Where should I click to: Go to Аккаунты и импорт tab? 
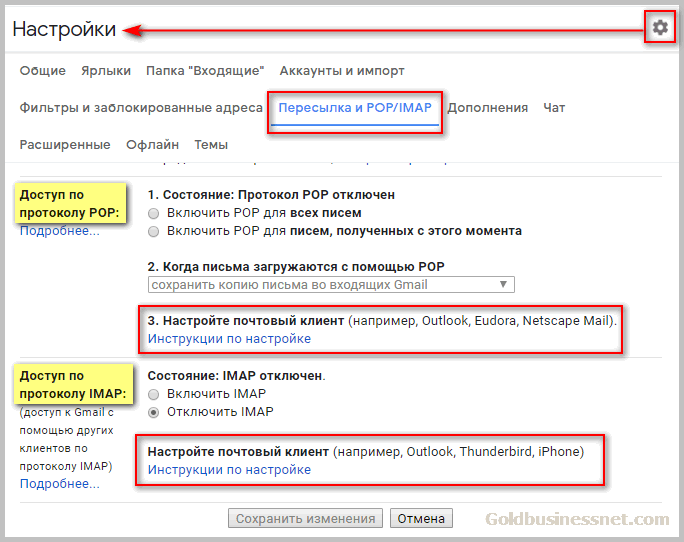coord(342,71)
